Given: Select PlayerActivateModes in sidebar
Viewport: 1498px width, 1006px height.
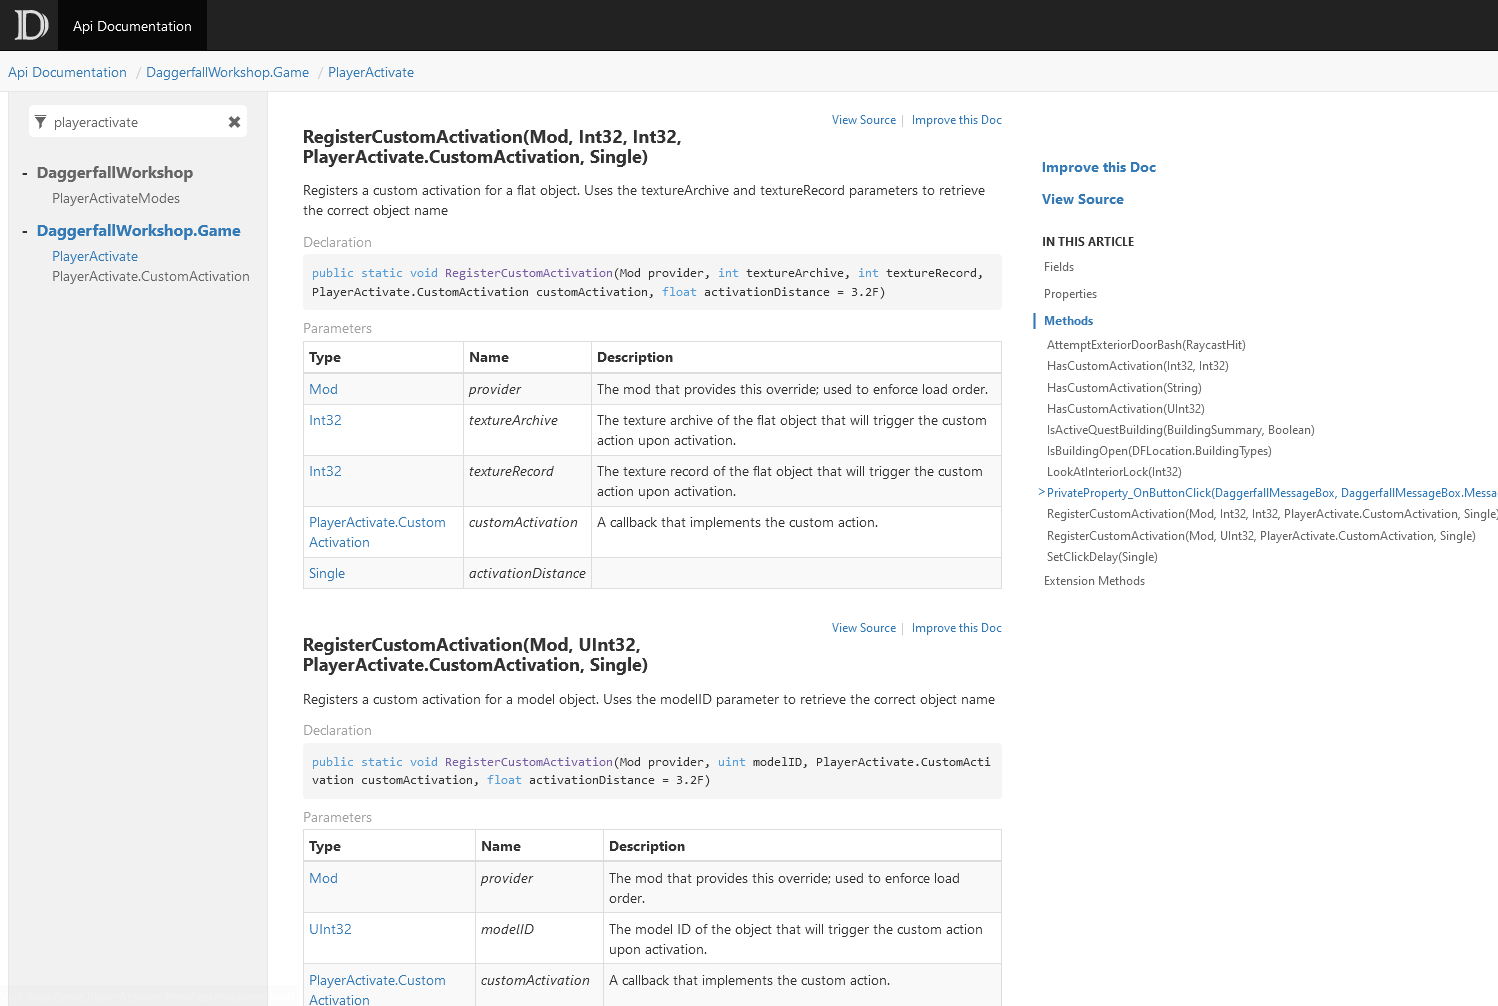Looking at the screenshot, I should (x=116, y=198).
